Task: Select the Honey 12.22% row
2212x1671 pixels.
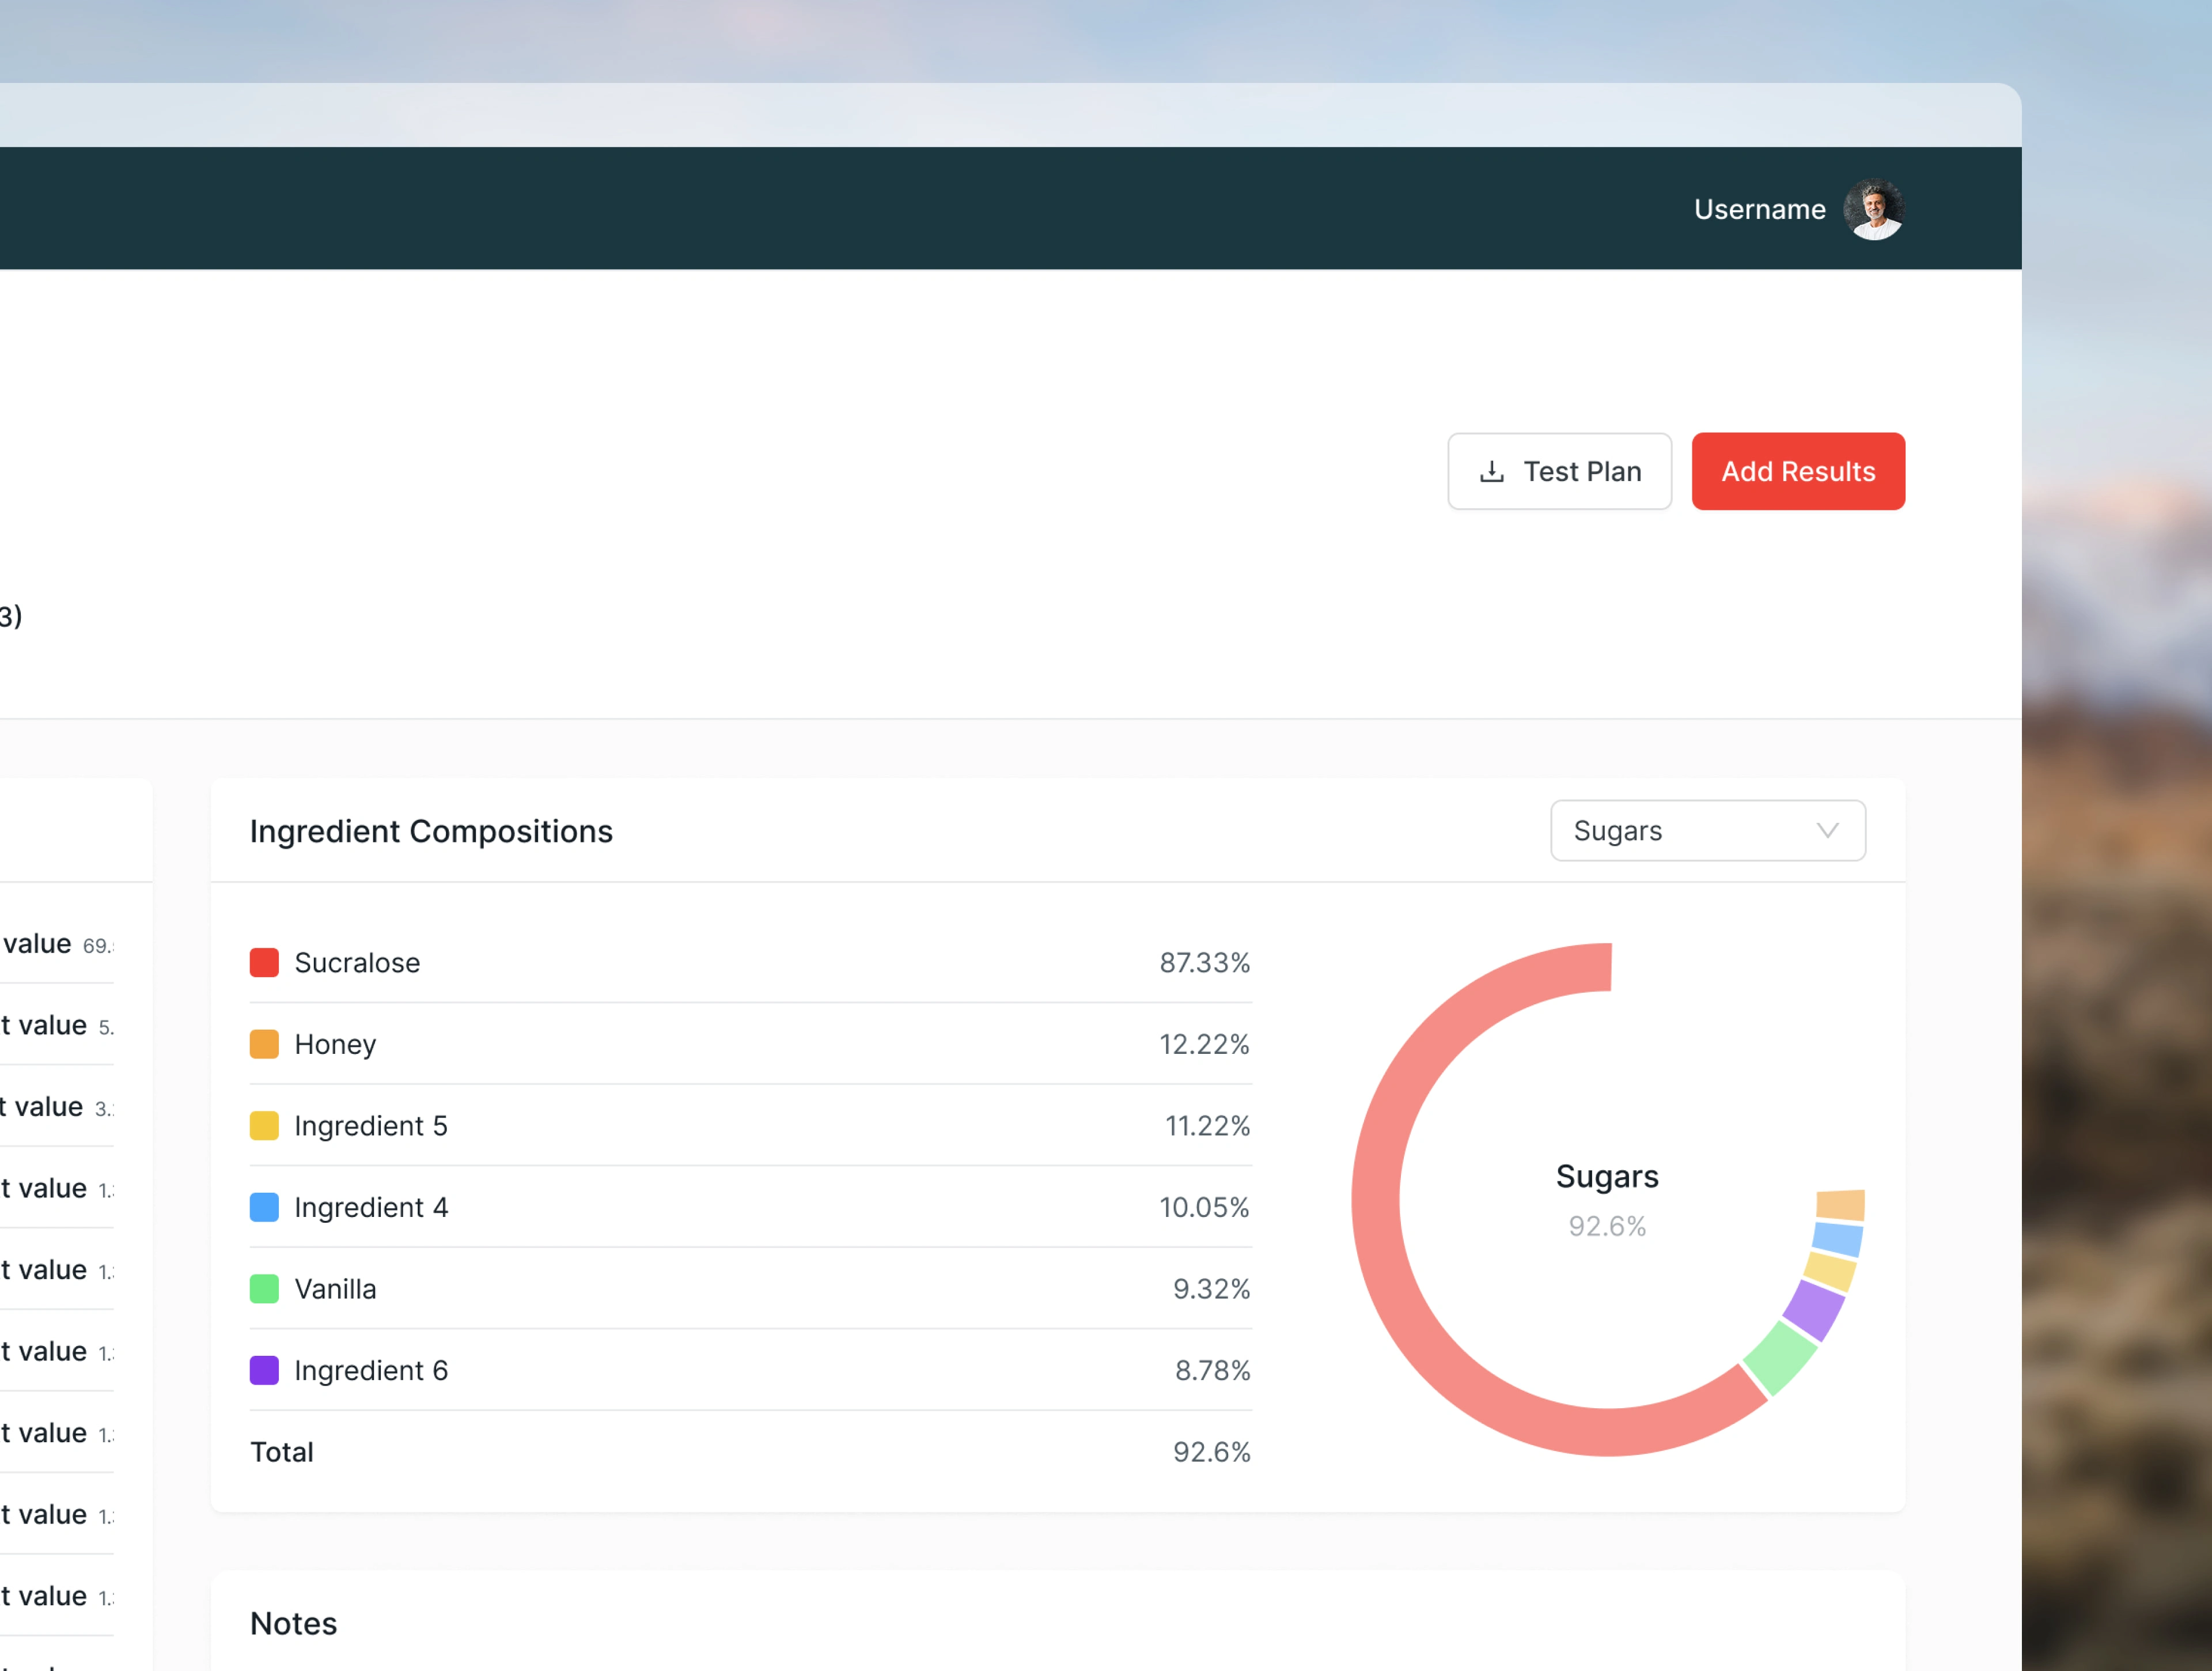Action: point(750,1044)
